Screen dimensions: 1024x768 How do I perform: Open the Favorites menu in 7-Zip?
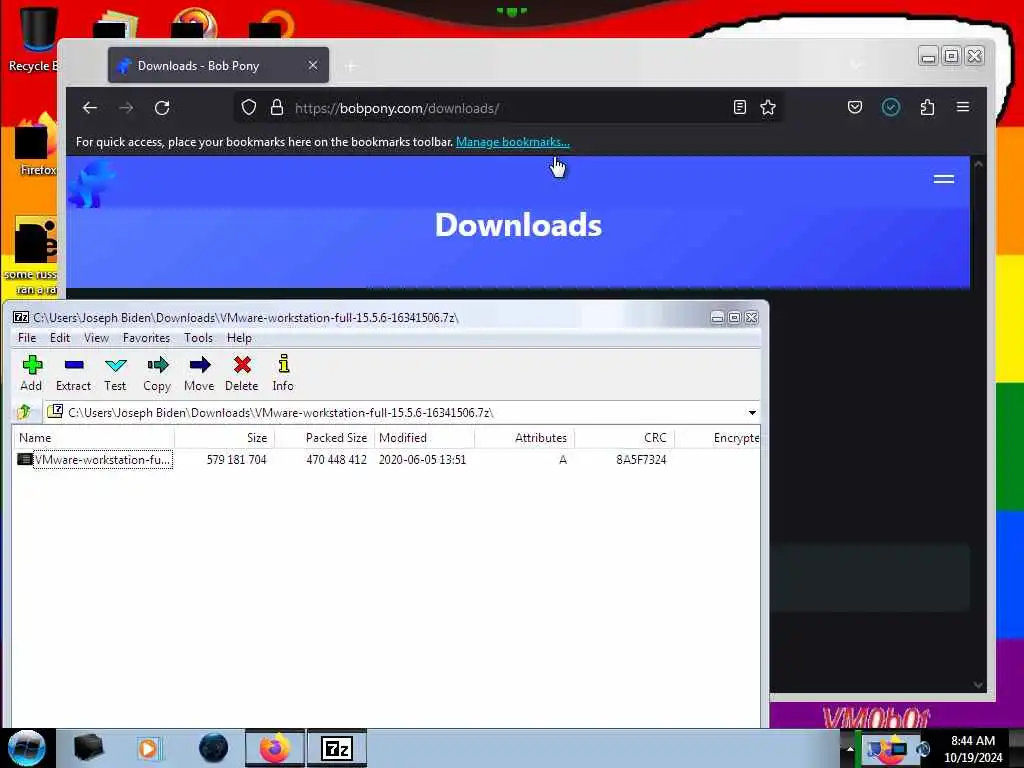[x=146, y=338]
